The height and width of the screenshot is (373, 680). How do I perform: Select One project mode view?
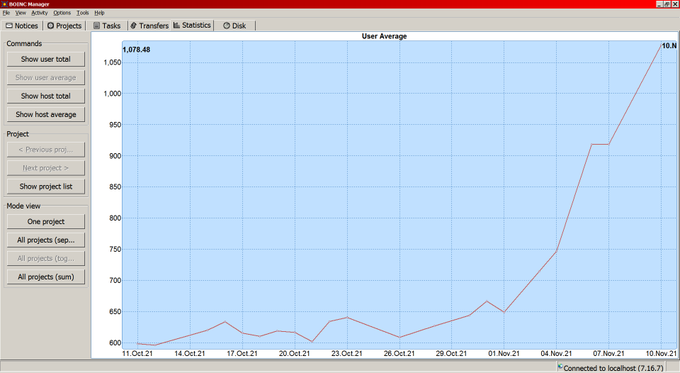click(46, 222)
